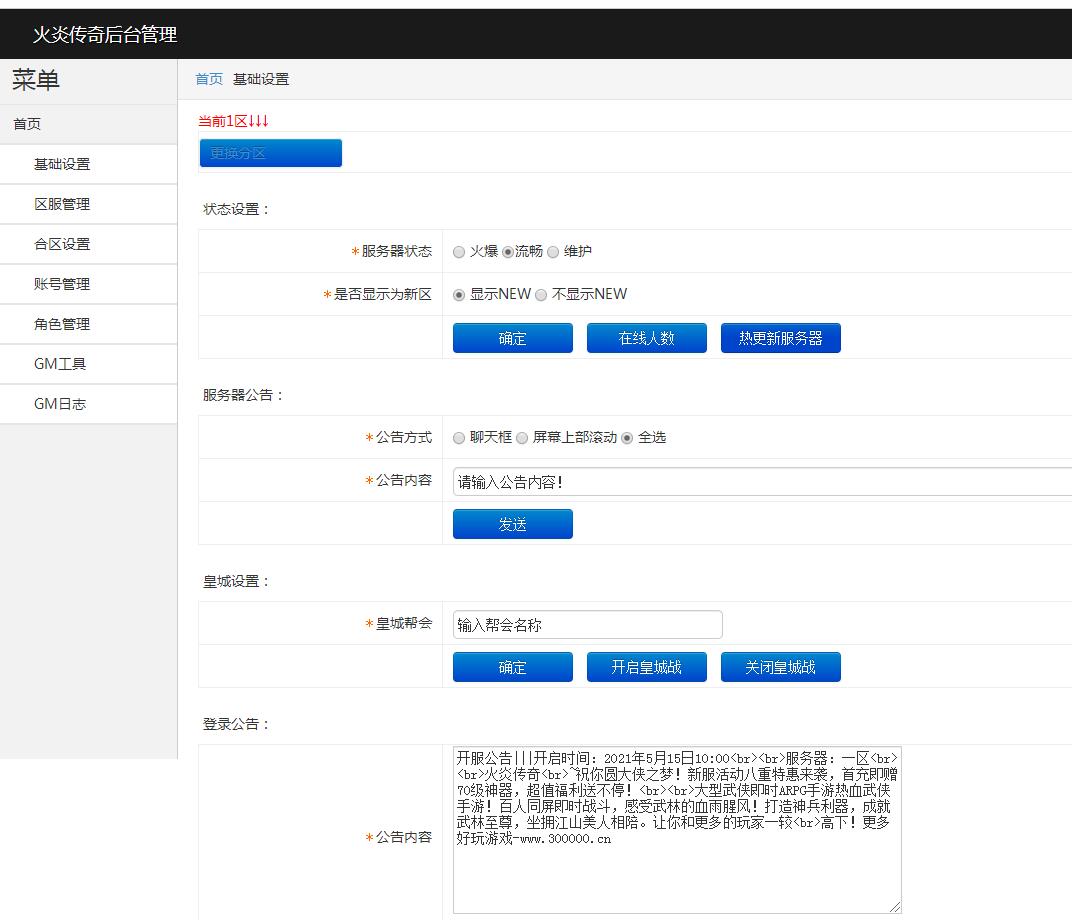Viewport: 1072px width, 920px height.
Task: Send the announcement with 发送 button
Action: point(512,524)
